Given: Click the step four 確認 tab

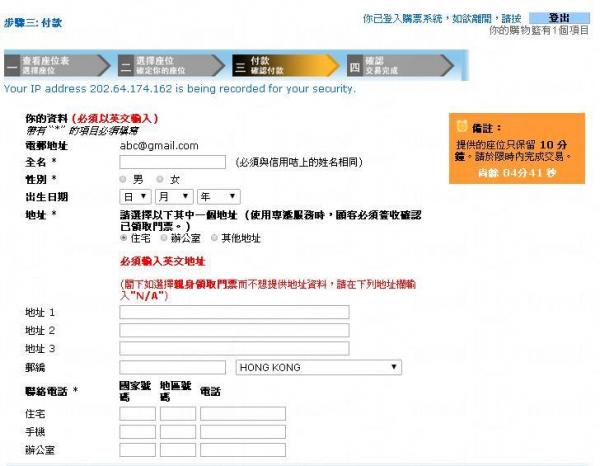Looking at the screenshot, I should pyautogui.click(x=398, y=66).
